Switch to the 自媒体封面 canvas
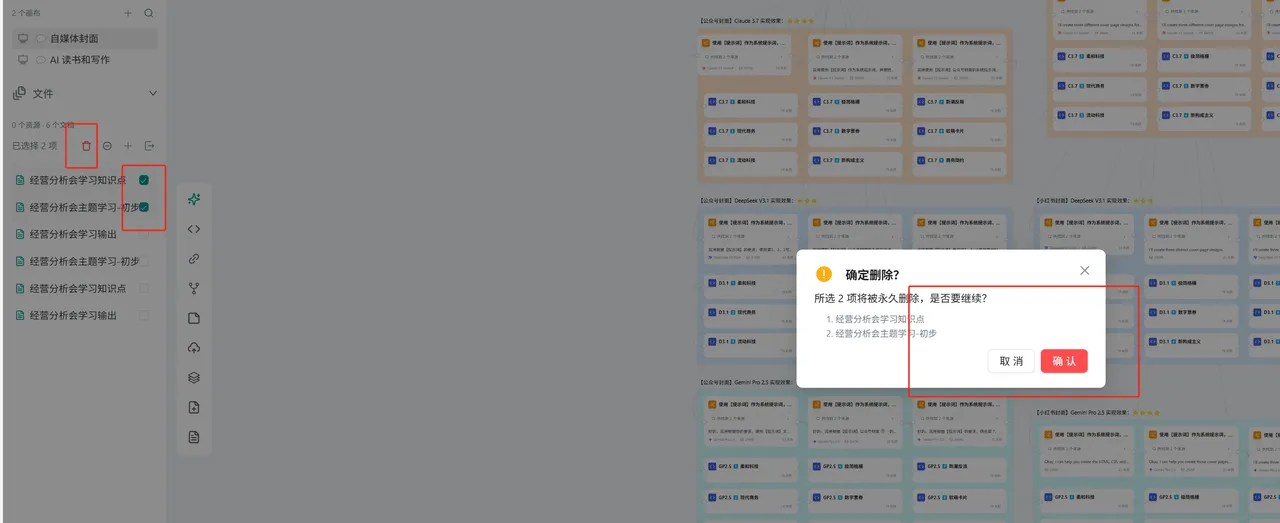Viewport: 1280px width, 523px height. coord(84,38)
